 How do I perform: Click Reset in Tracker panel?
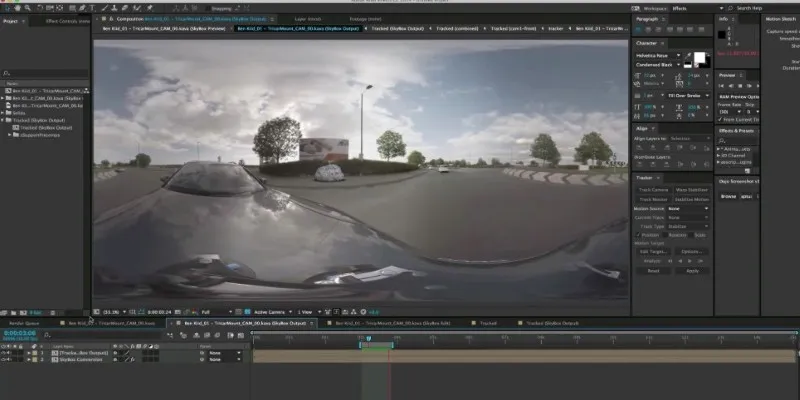(x=653, y=271)
